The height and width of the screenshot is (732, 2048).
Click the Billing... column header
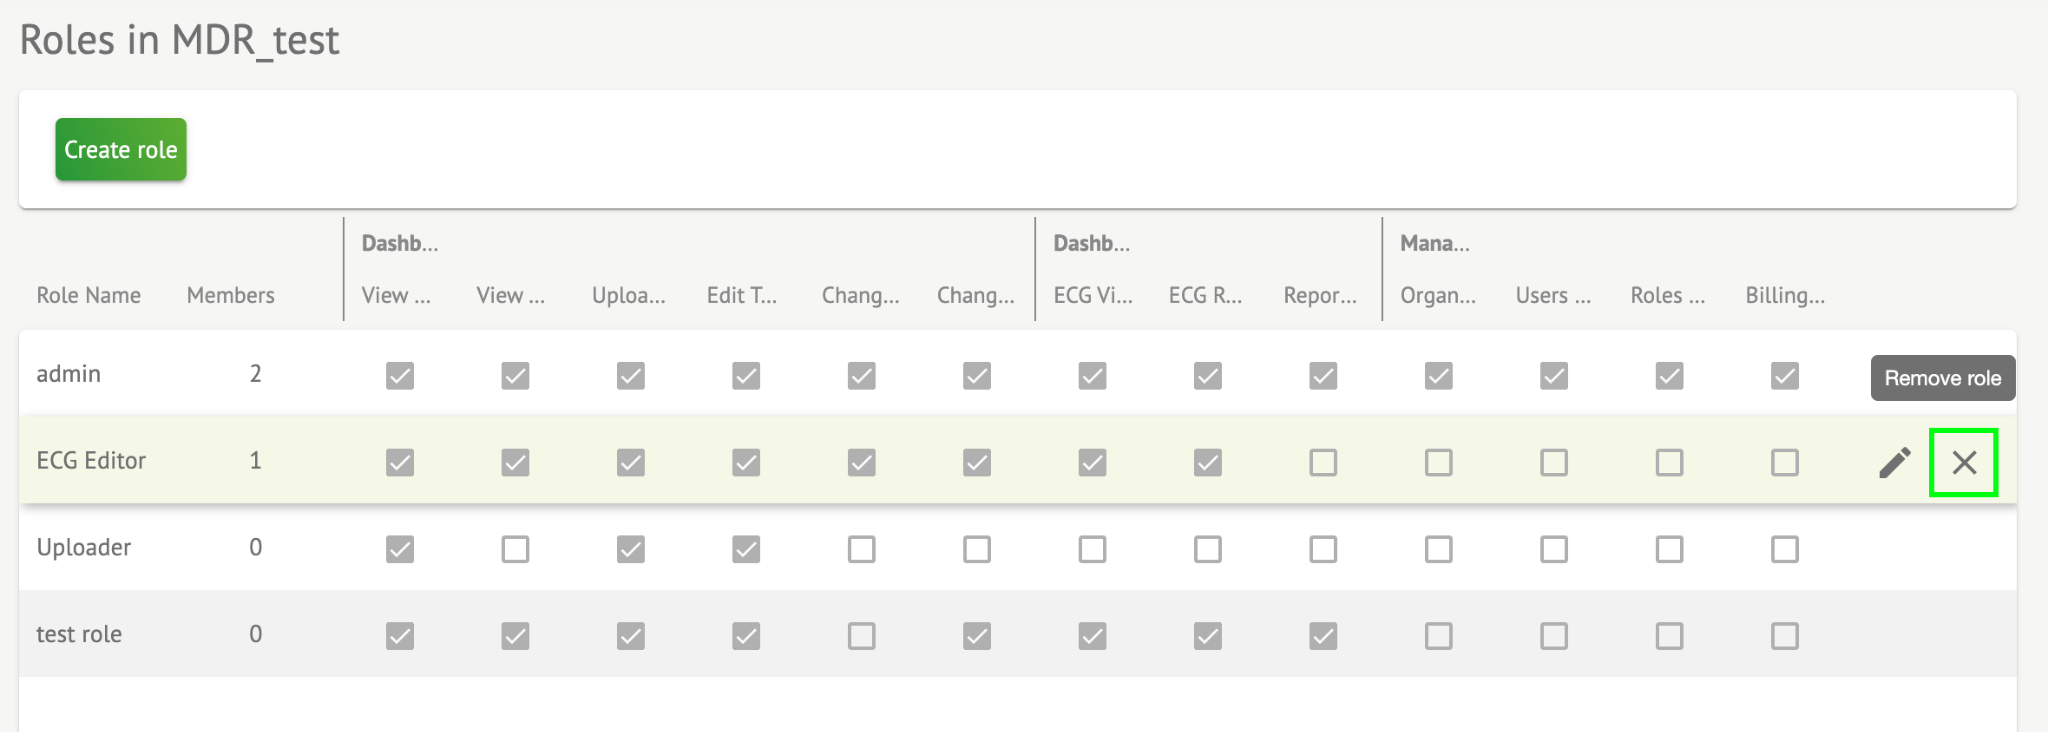click(x=1785, y=295)
